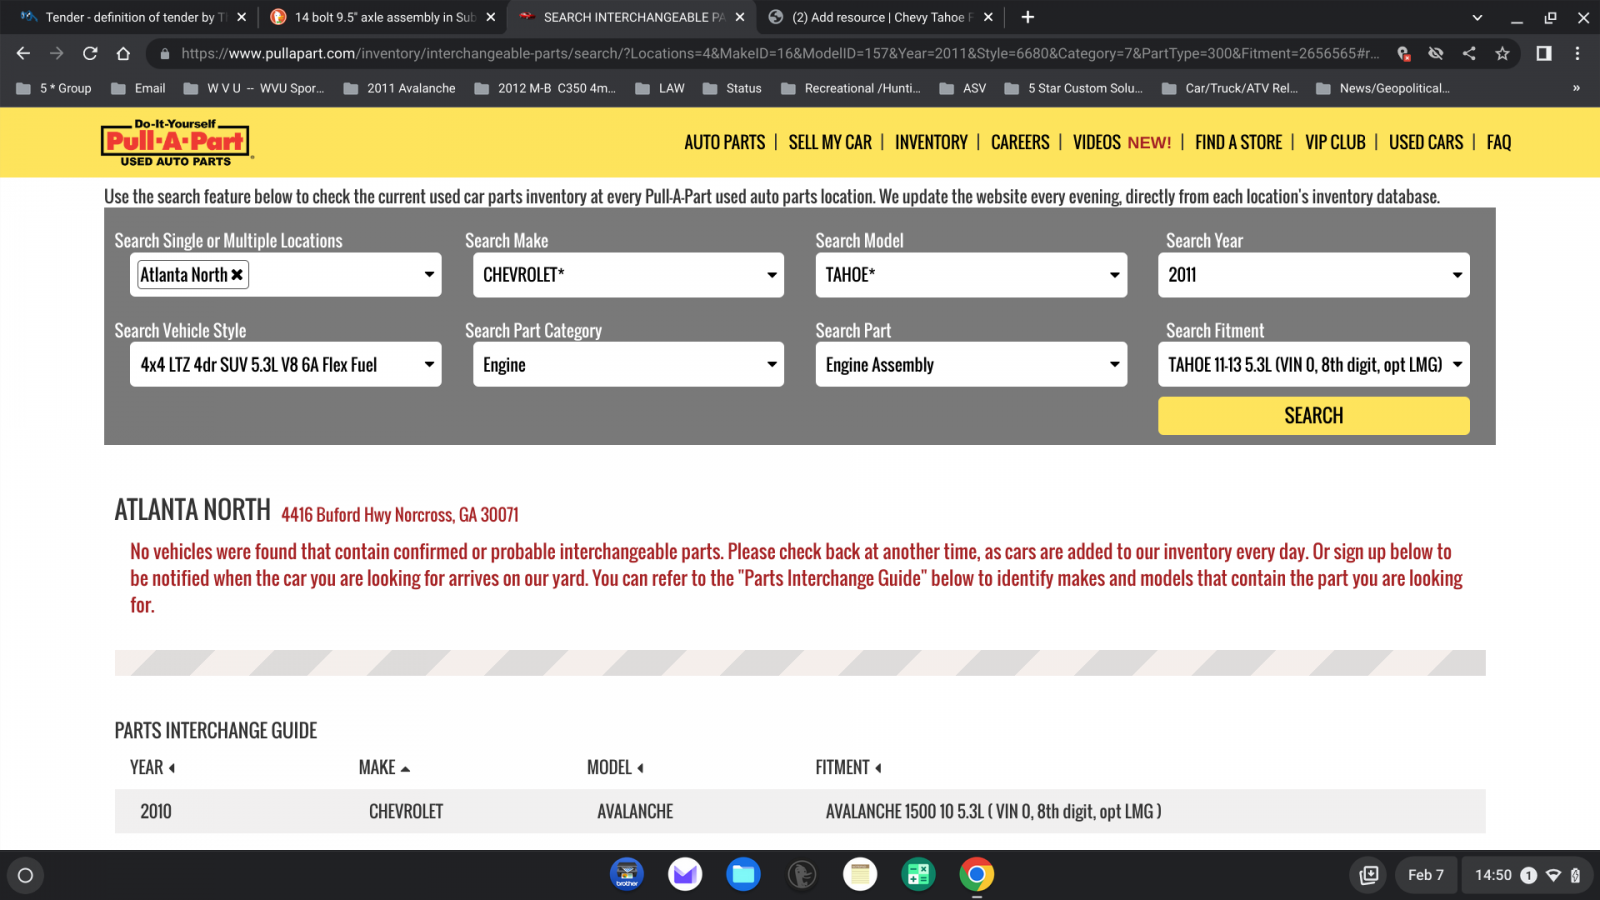
Task: Sort interchange guide by MODEL
Action: tap(615, 767)
